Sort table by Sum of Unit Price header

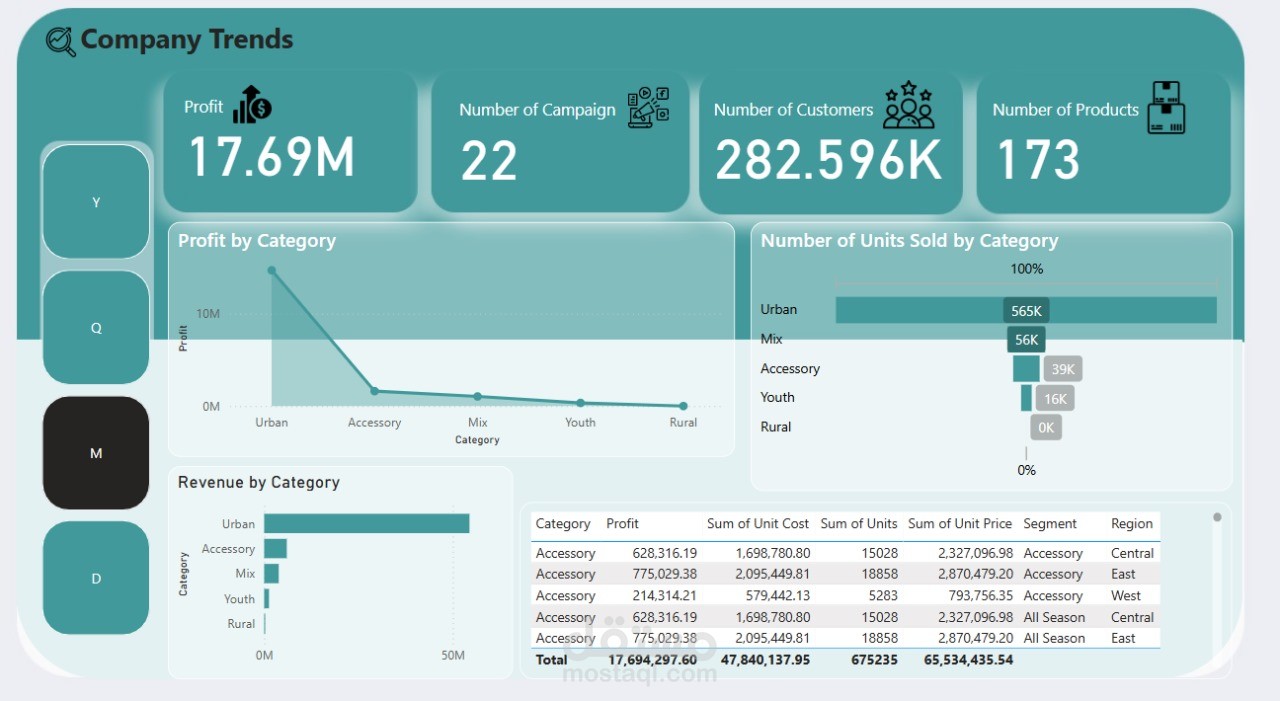960,524
